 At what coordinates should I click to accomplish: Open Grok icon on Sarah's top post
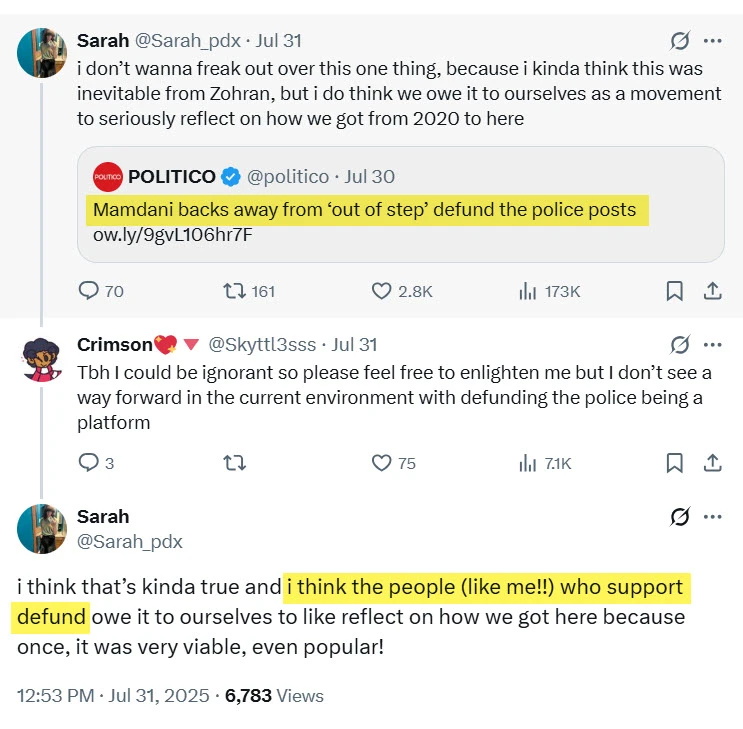click(x=679, y=41)
